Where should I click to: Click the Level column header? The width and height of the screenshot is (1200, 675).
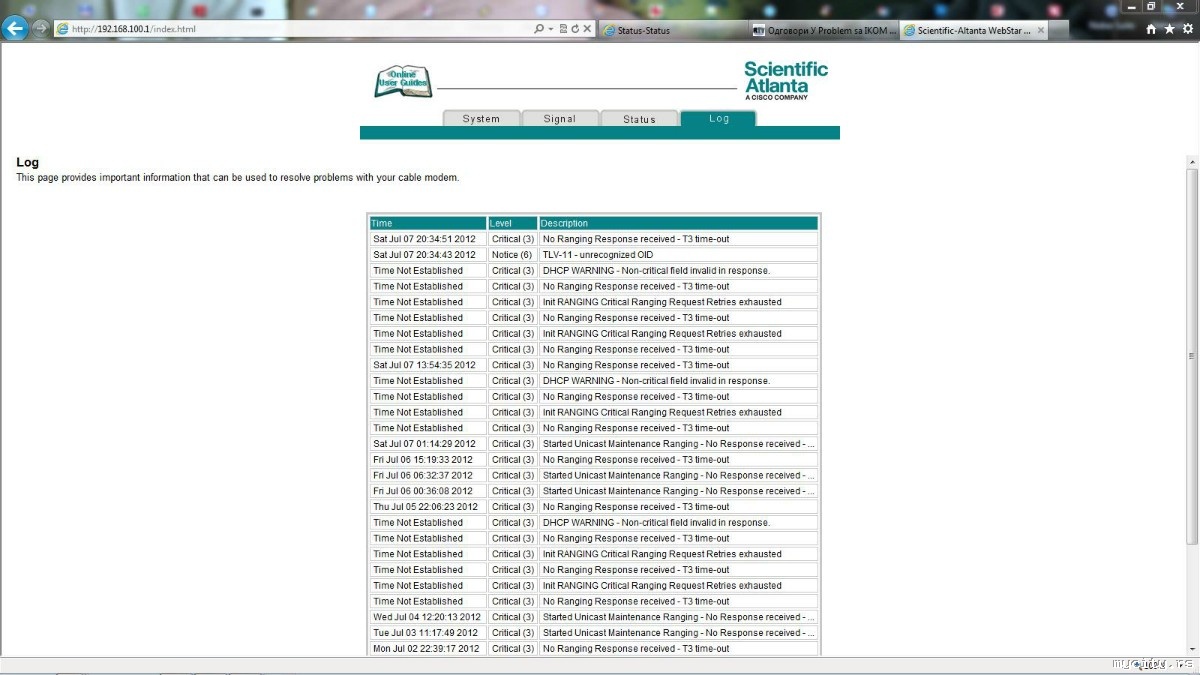513,223
